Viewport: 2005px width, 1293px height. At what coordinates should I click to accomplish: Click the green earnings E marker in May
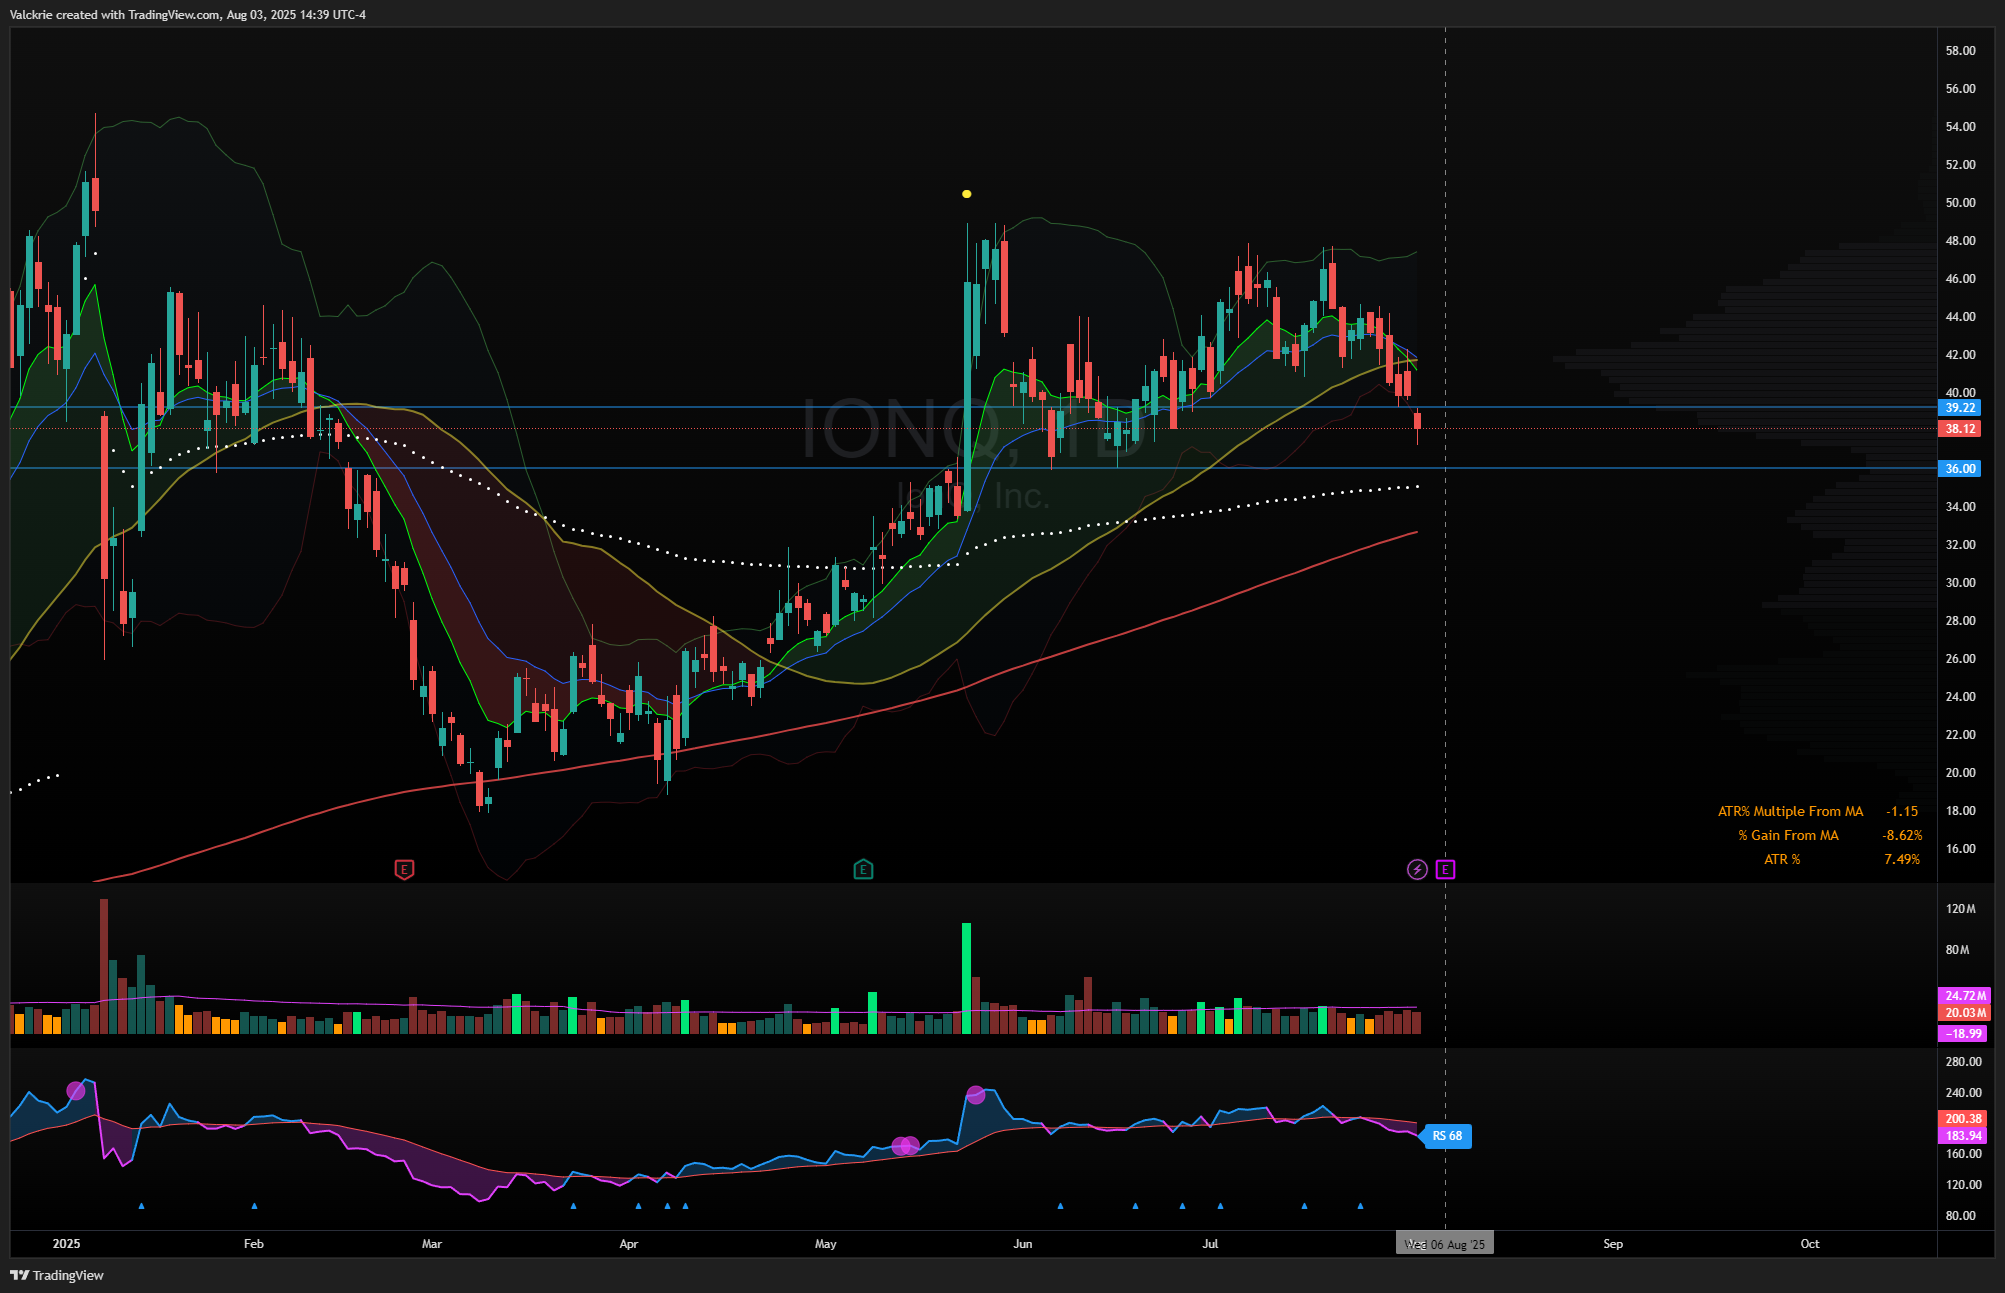tap(863, 869)
